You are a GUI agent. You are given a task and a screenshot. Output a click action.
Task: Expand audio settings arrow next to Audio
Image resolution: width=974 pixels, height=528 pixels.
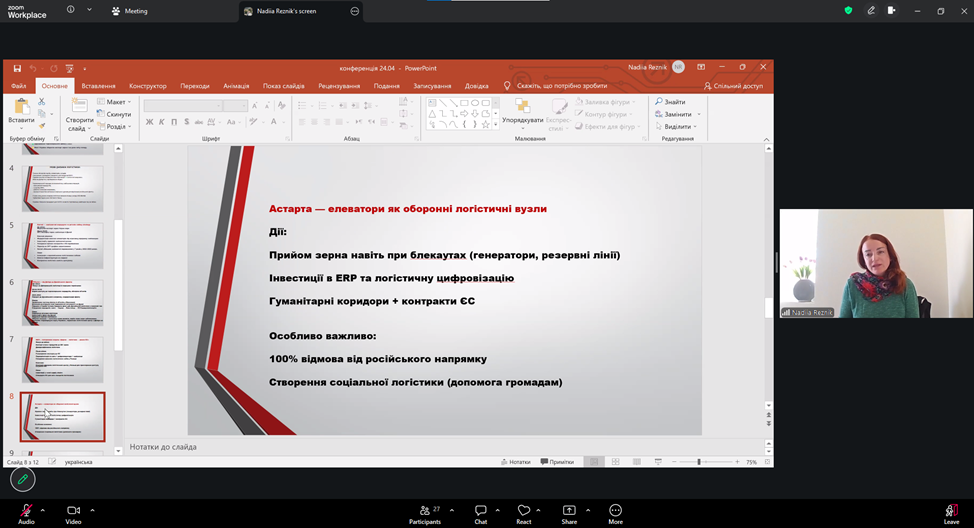[44, 510]
